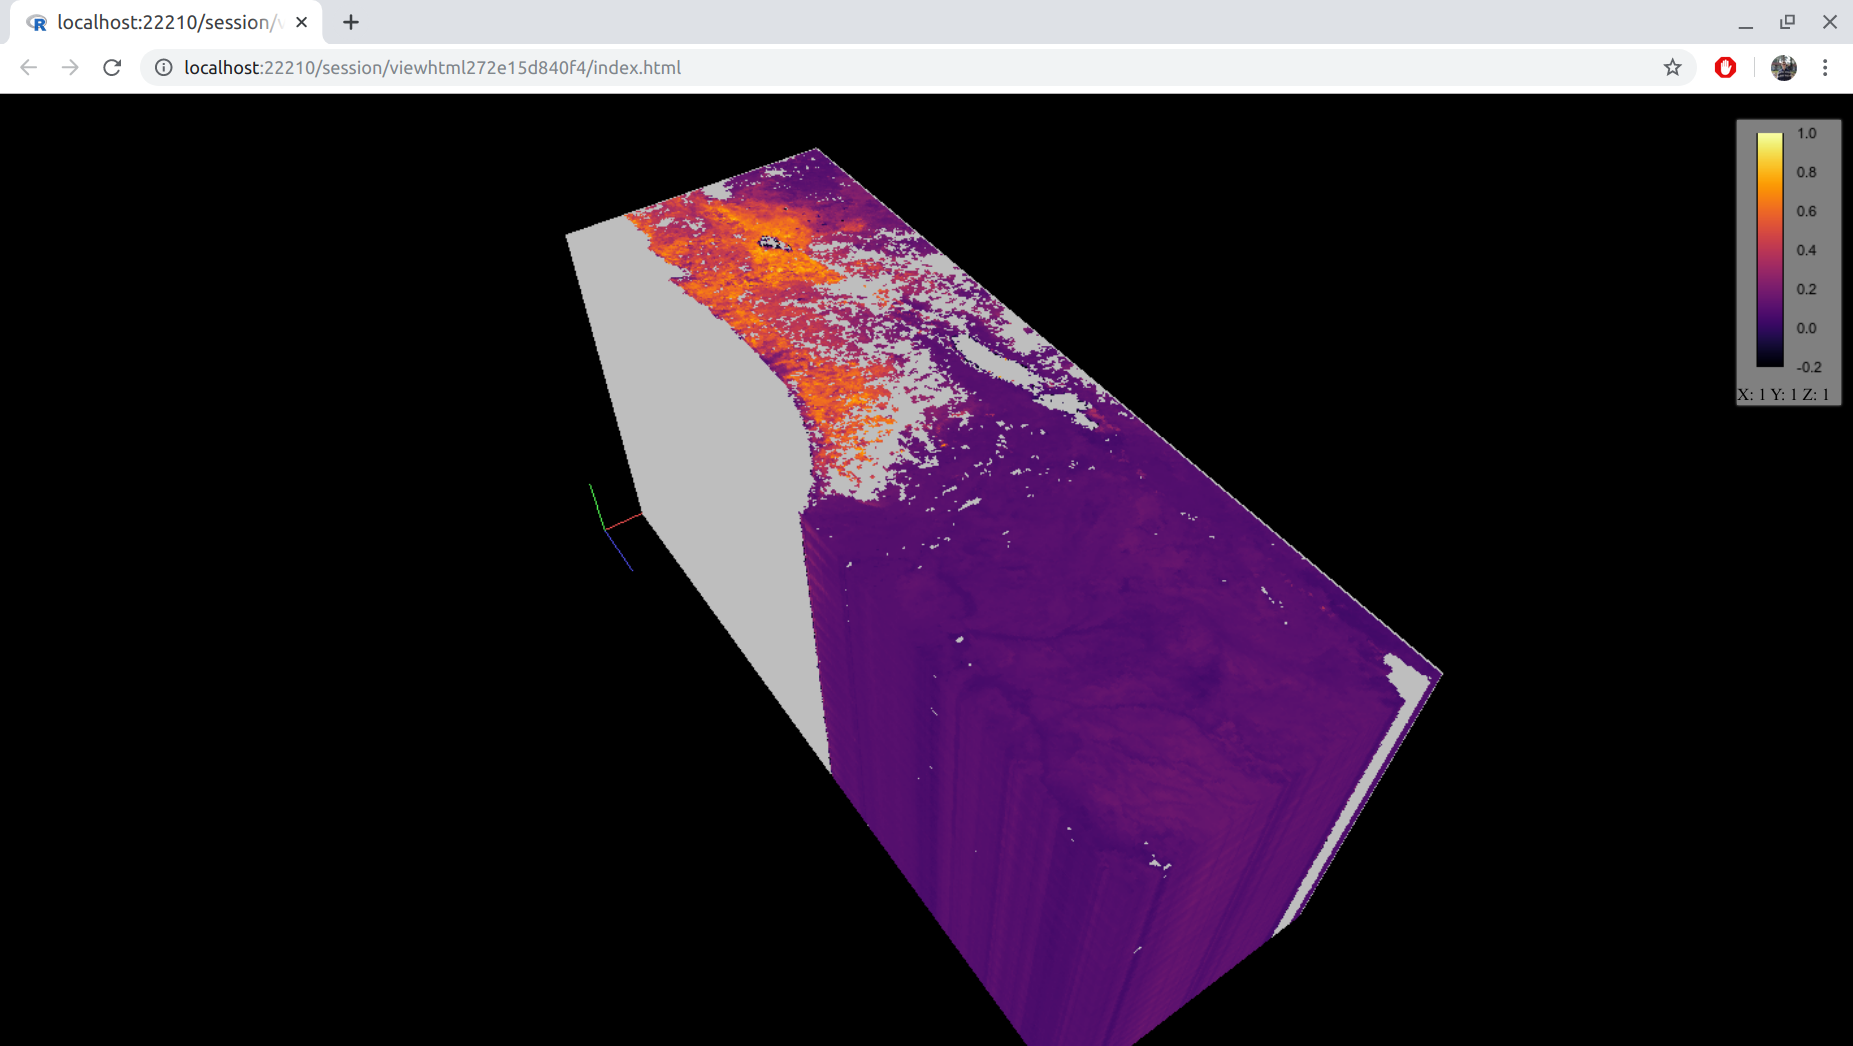Bookmark this page with the star icon
Image resolution: width=1853 pixels, height=1046 pixels.
click(x=1672, y=67)
